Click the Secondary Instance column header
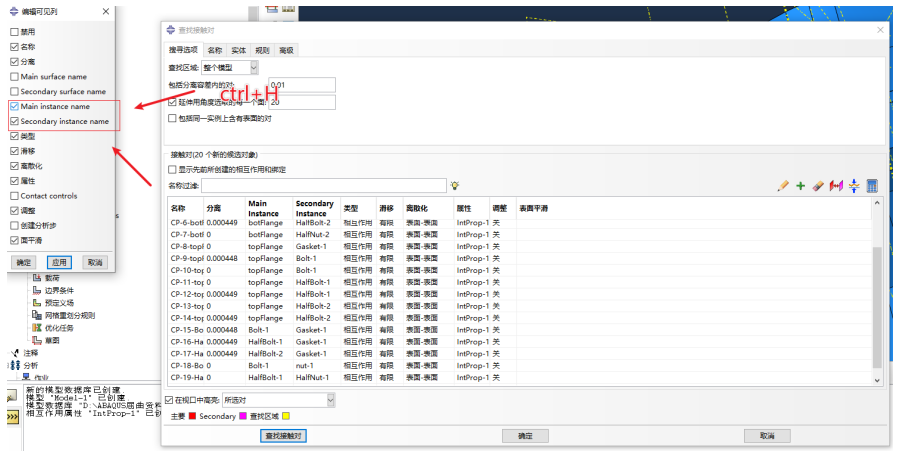 pos(316,209)
